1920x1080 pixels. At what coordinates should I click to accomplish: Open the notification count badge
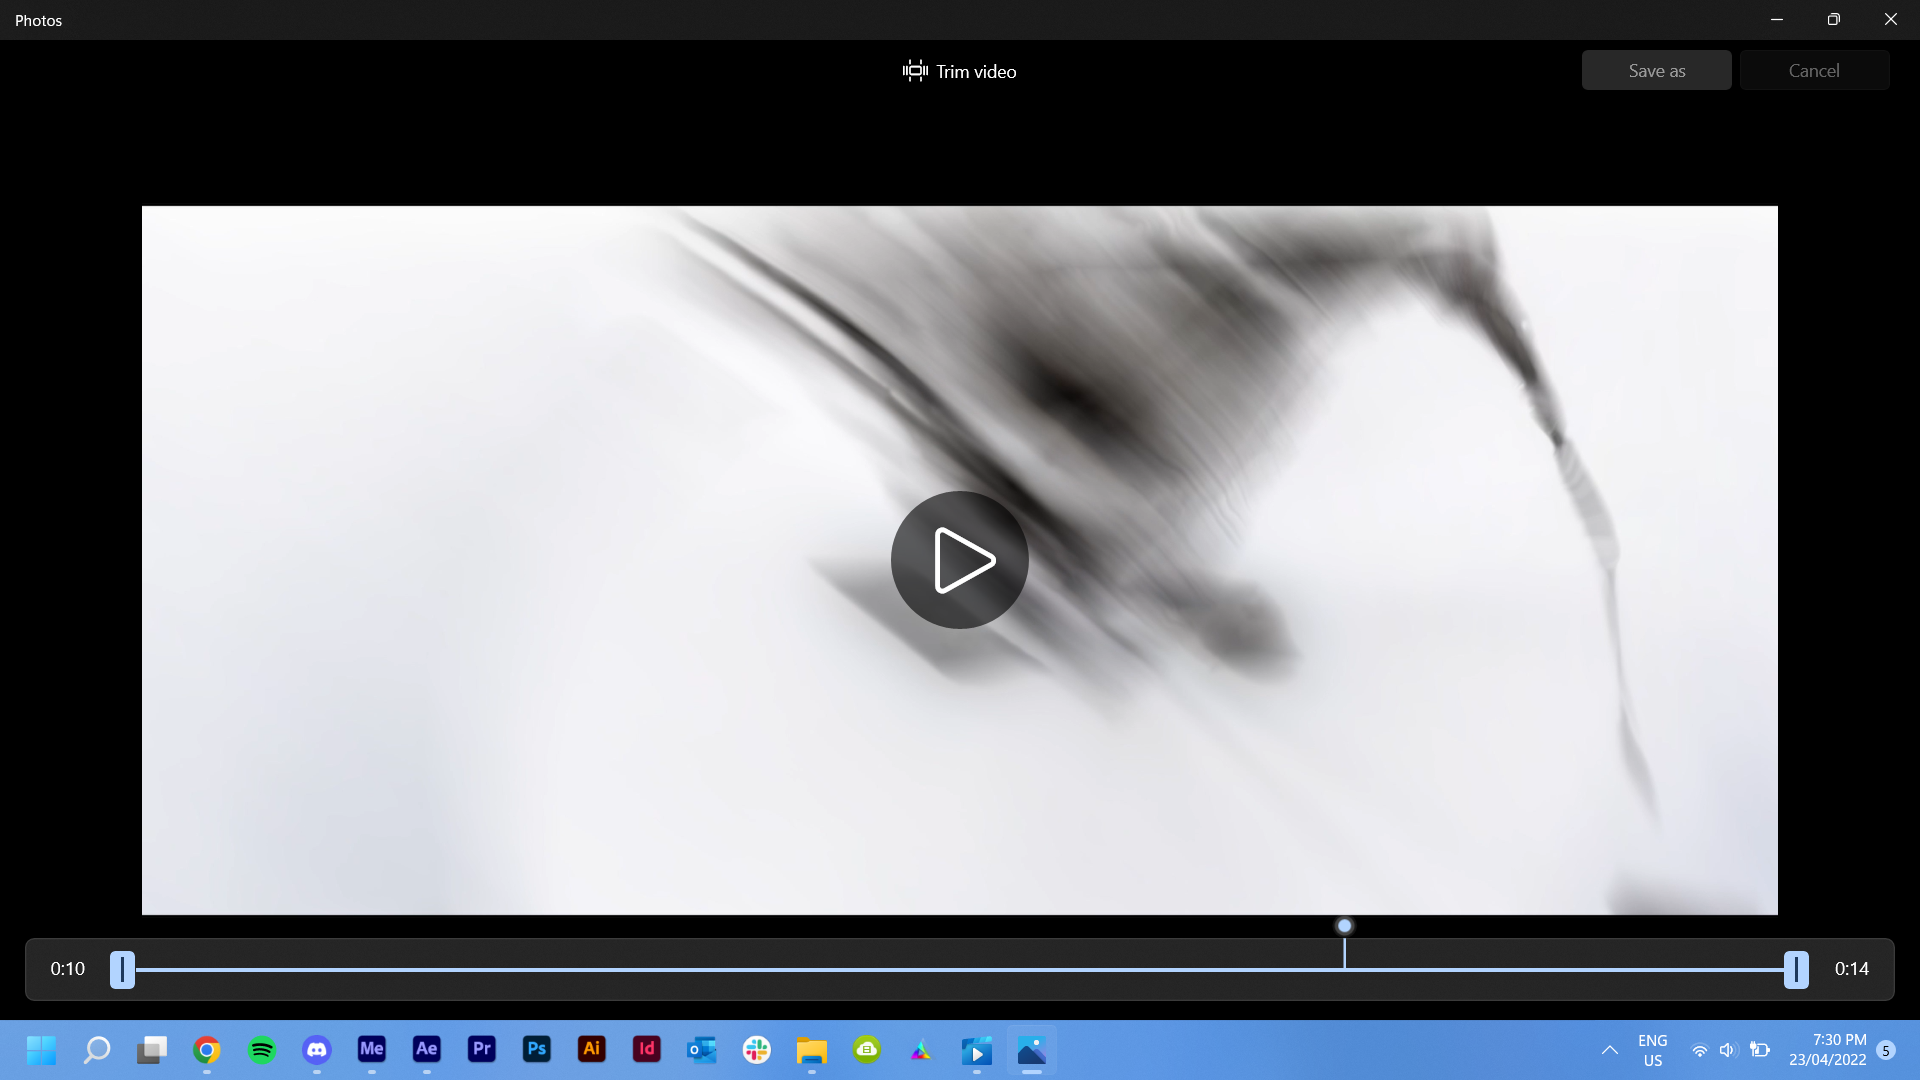click(x=1888, y=1051)
